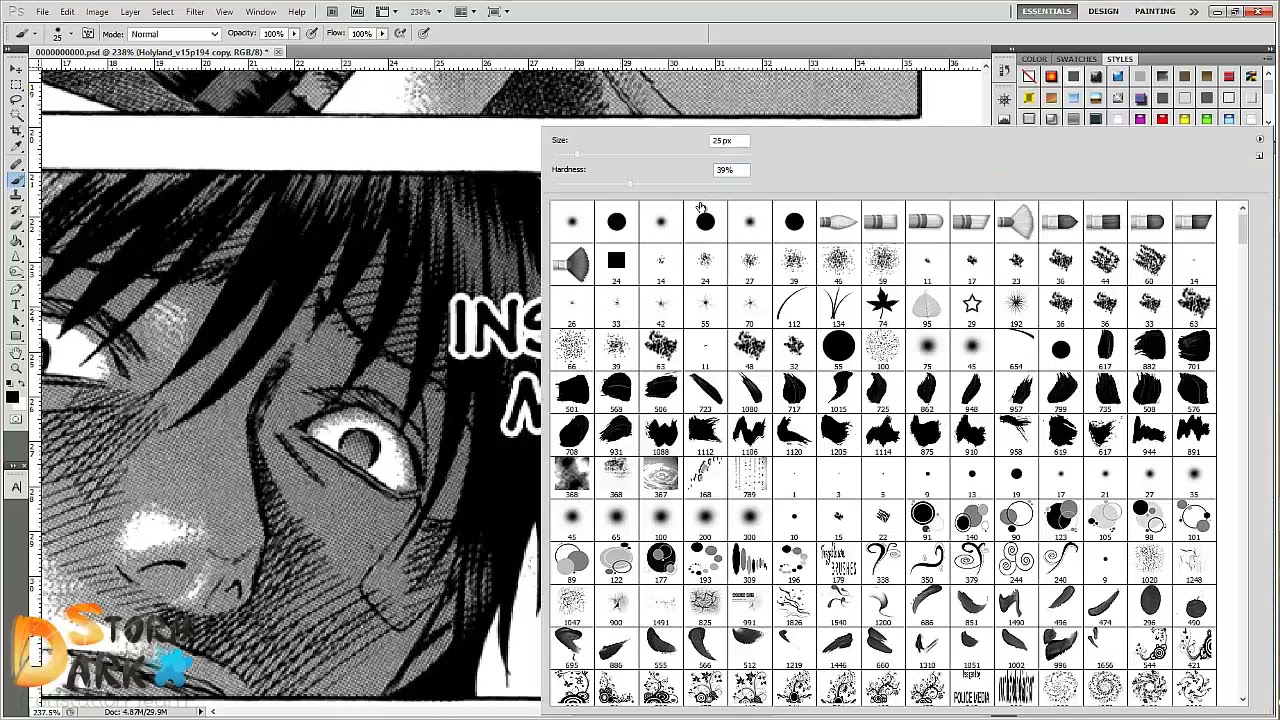Open the File menu

[x=43, y=12]
